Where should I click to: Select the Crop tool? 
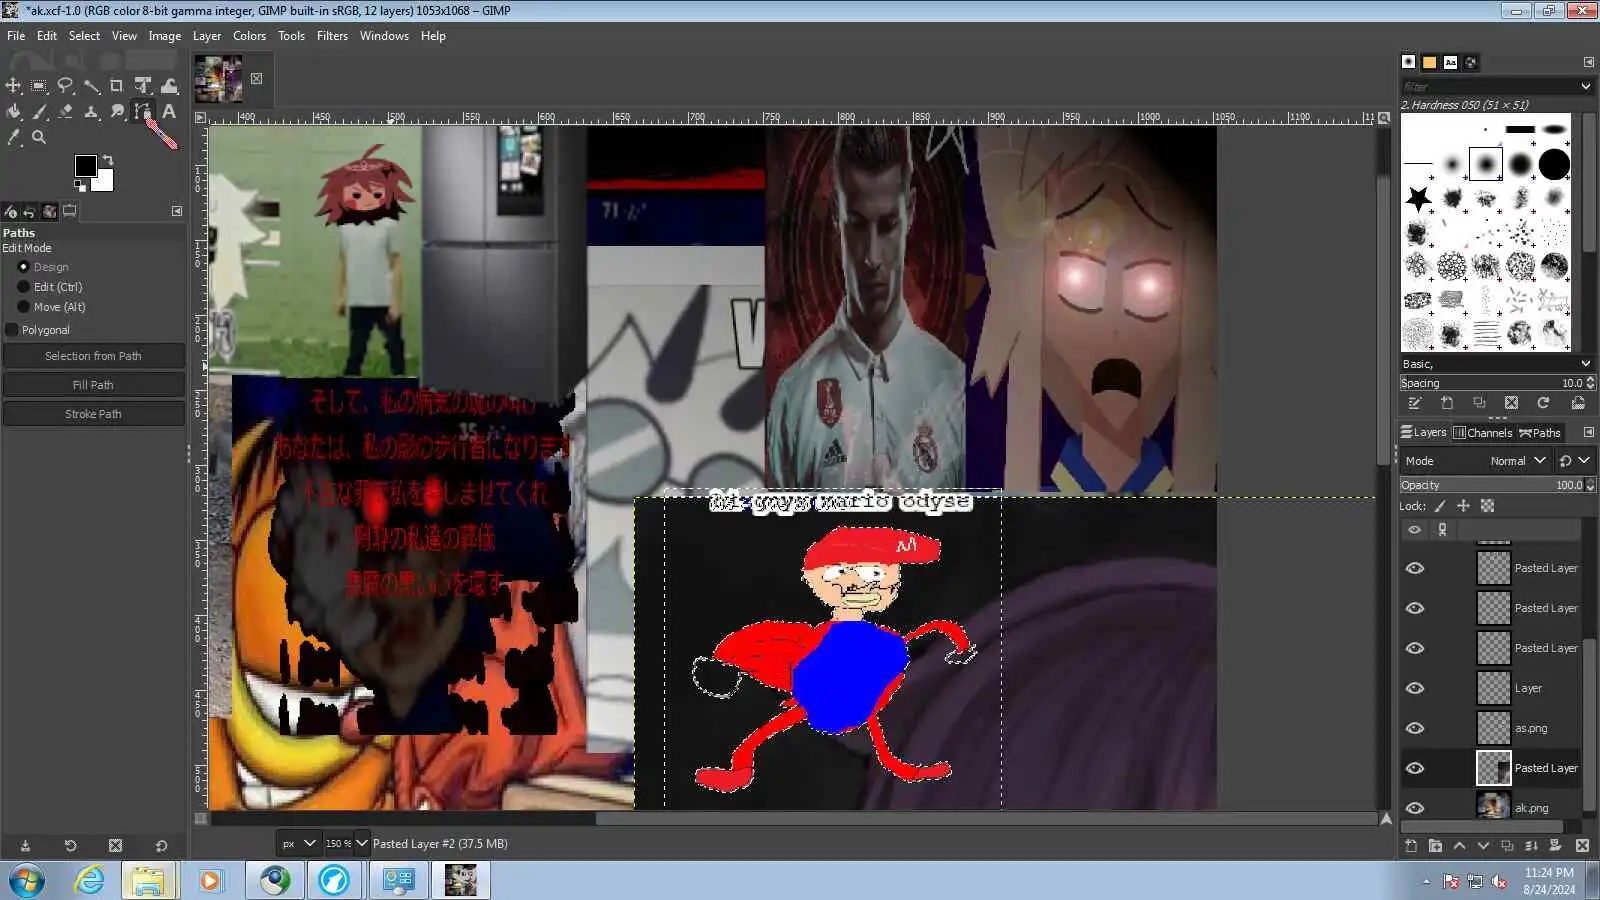pyautogui.click(x=117, y=86)
